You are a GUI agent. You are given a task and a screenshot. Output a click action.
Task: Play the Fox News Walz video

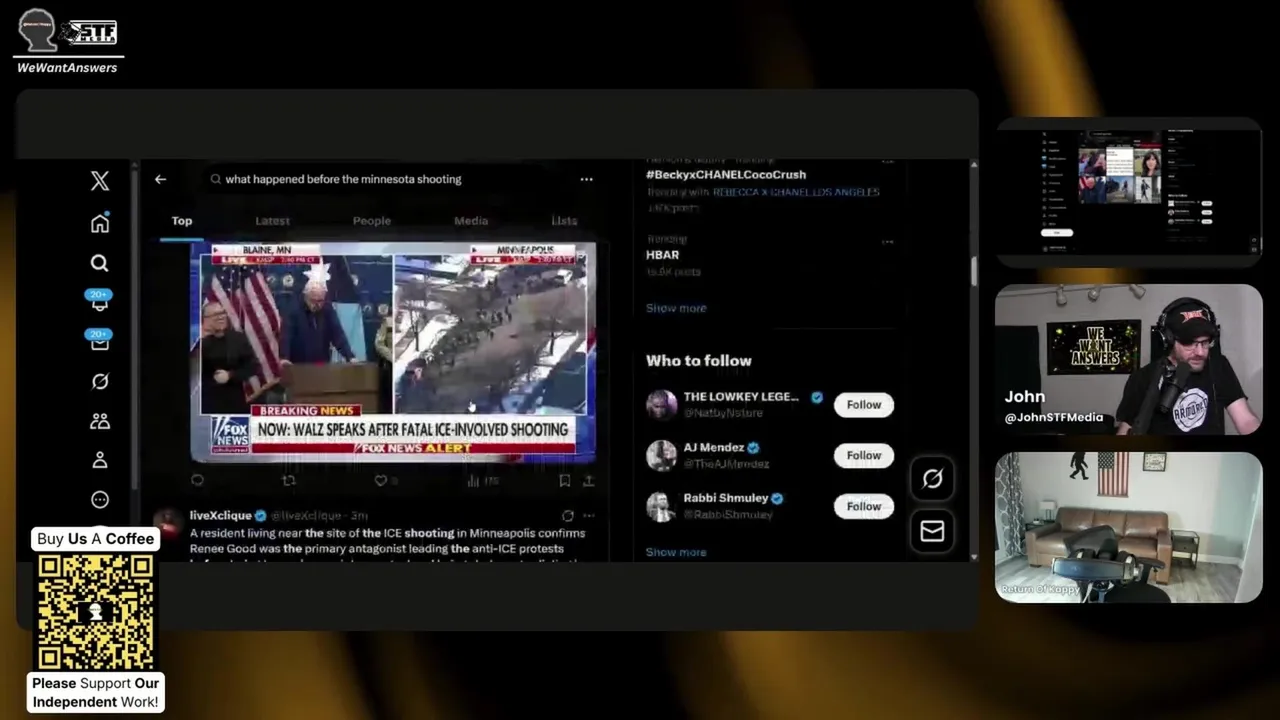pyautogui.click(x=393, y=352)
